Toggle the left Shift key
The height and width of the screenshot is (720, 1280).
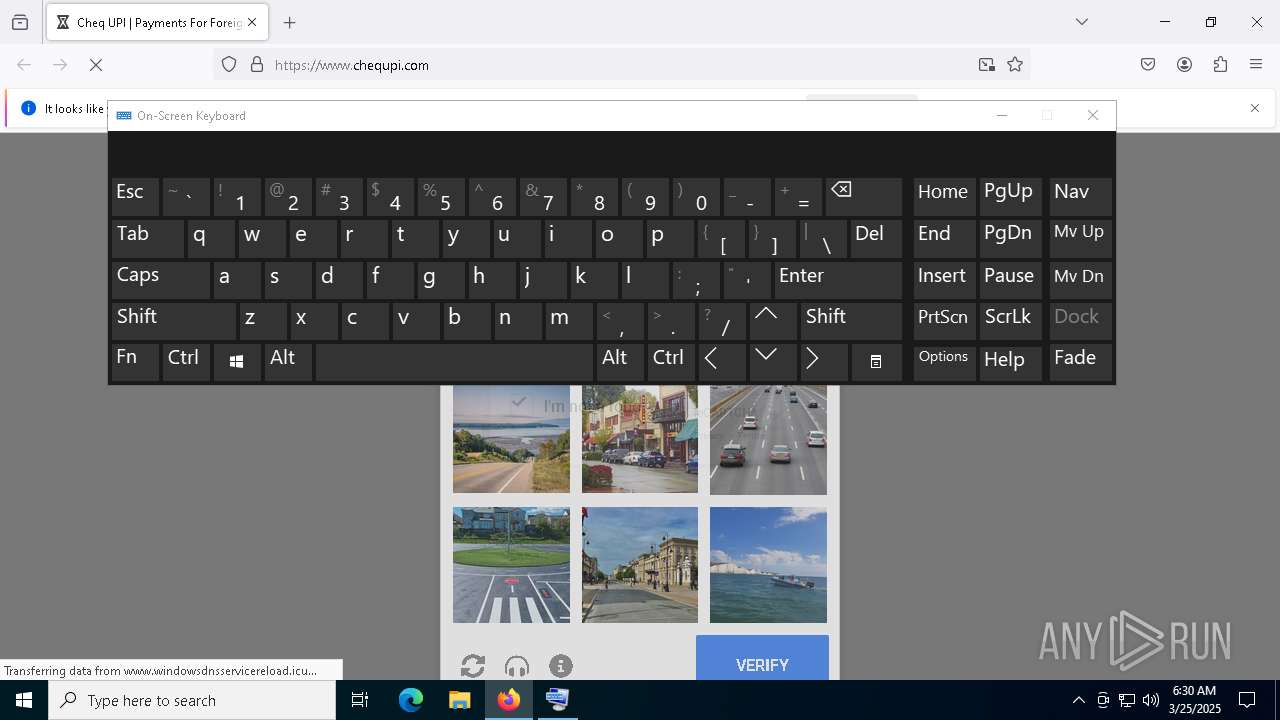[x=173, y=320]
